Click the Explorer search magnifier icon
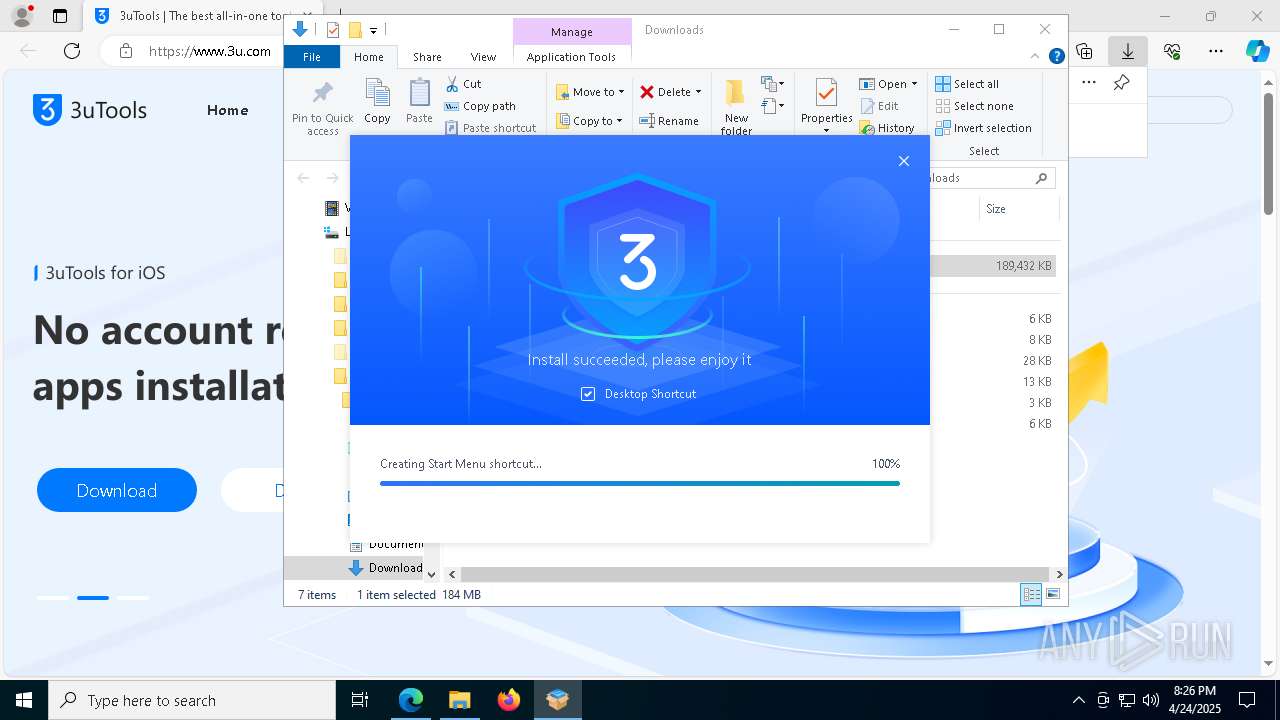Viewport: 1280px width, 720px height. 1041,178
